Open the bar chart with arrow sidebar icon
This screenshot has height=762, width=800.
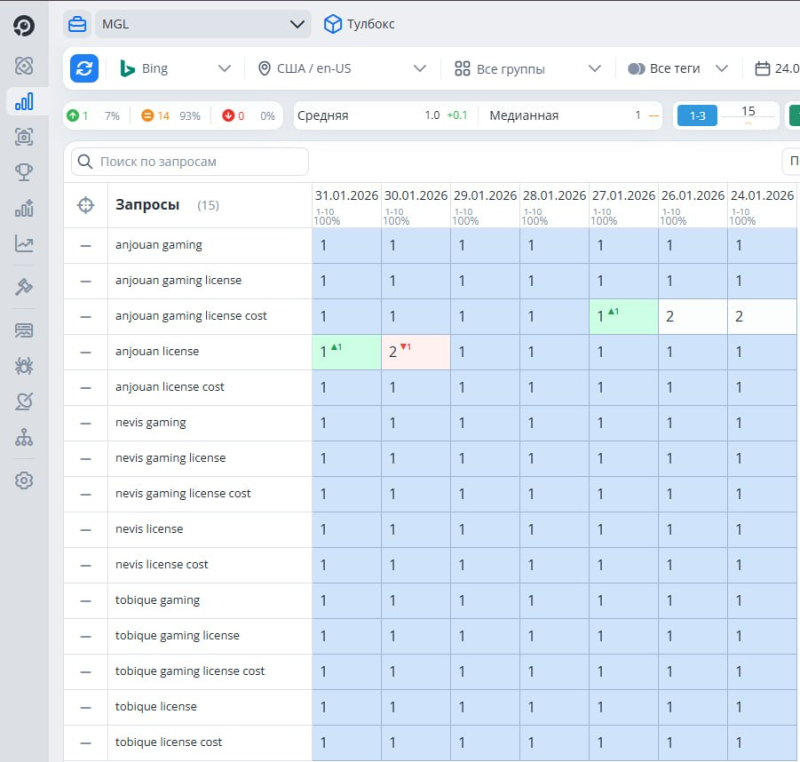[24, 208]
